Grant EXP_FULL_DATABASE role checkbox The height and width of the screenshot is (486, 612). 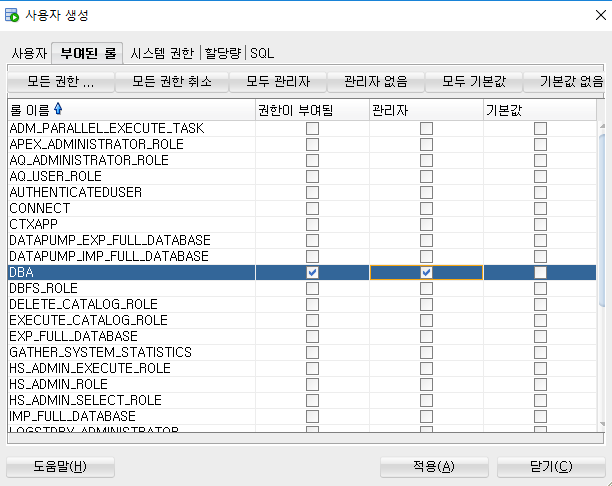click(x=312, y=336)
